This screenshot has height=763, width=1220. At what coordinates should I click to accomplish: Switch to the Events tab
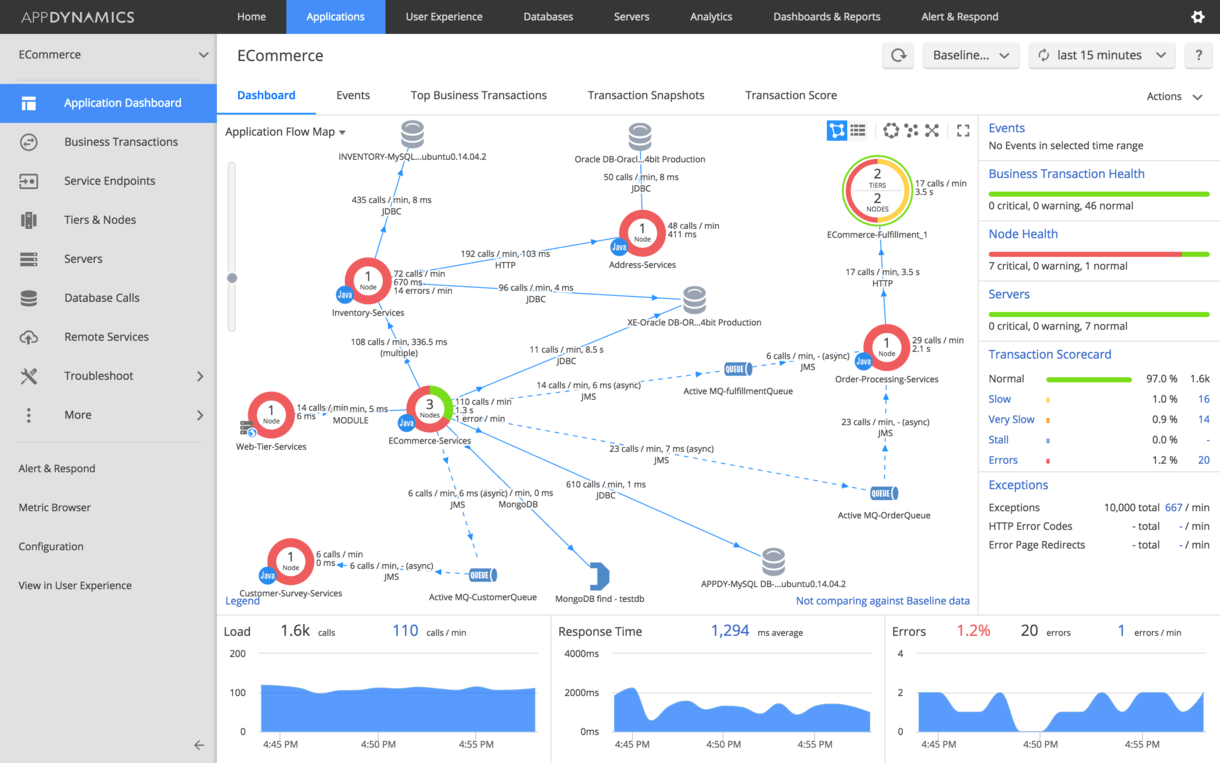click(x=353, y=95)
